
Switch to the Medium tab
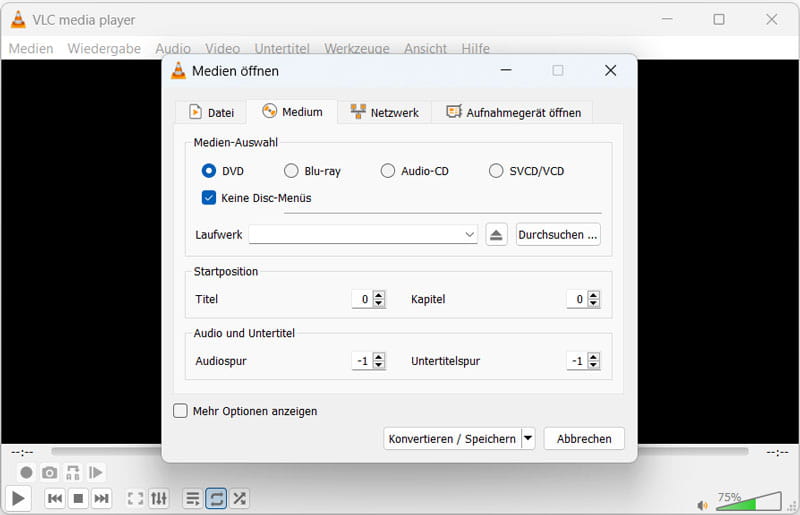click(x=292, y=112)
